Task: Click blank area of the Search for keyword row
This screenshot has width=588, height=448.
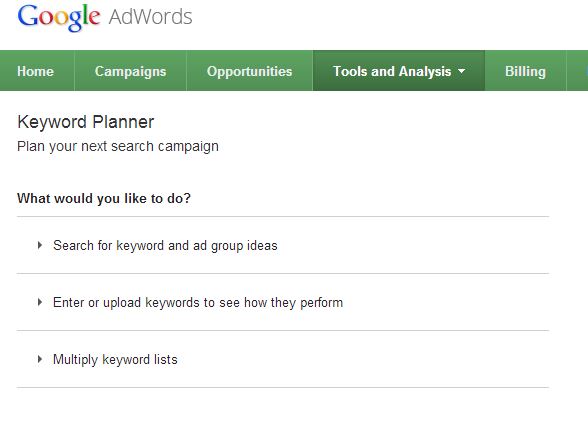Action: (412, 245)
